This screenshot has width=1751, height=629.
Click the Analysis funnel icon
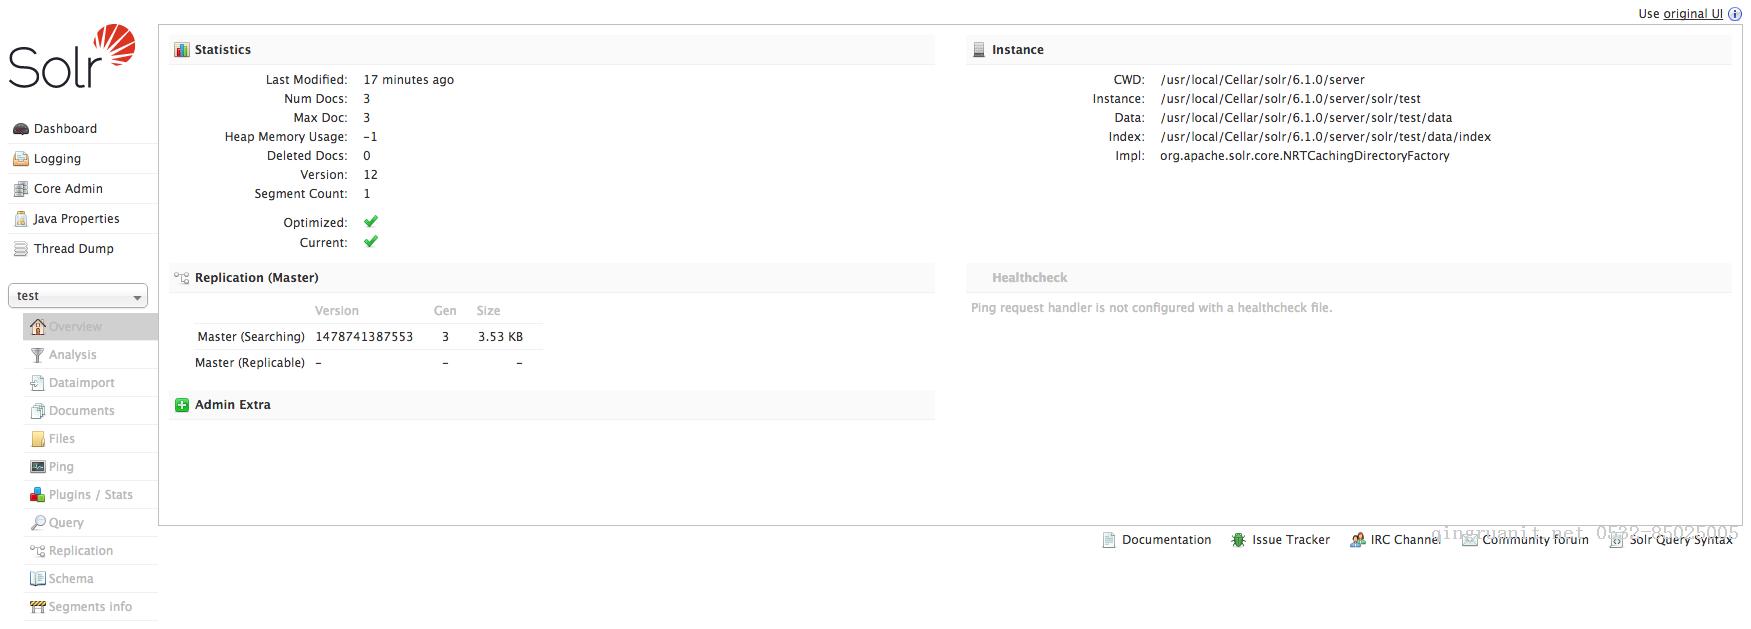pyautogui.click(x=38, y=355)
